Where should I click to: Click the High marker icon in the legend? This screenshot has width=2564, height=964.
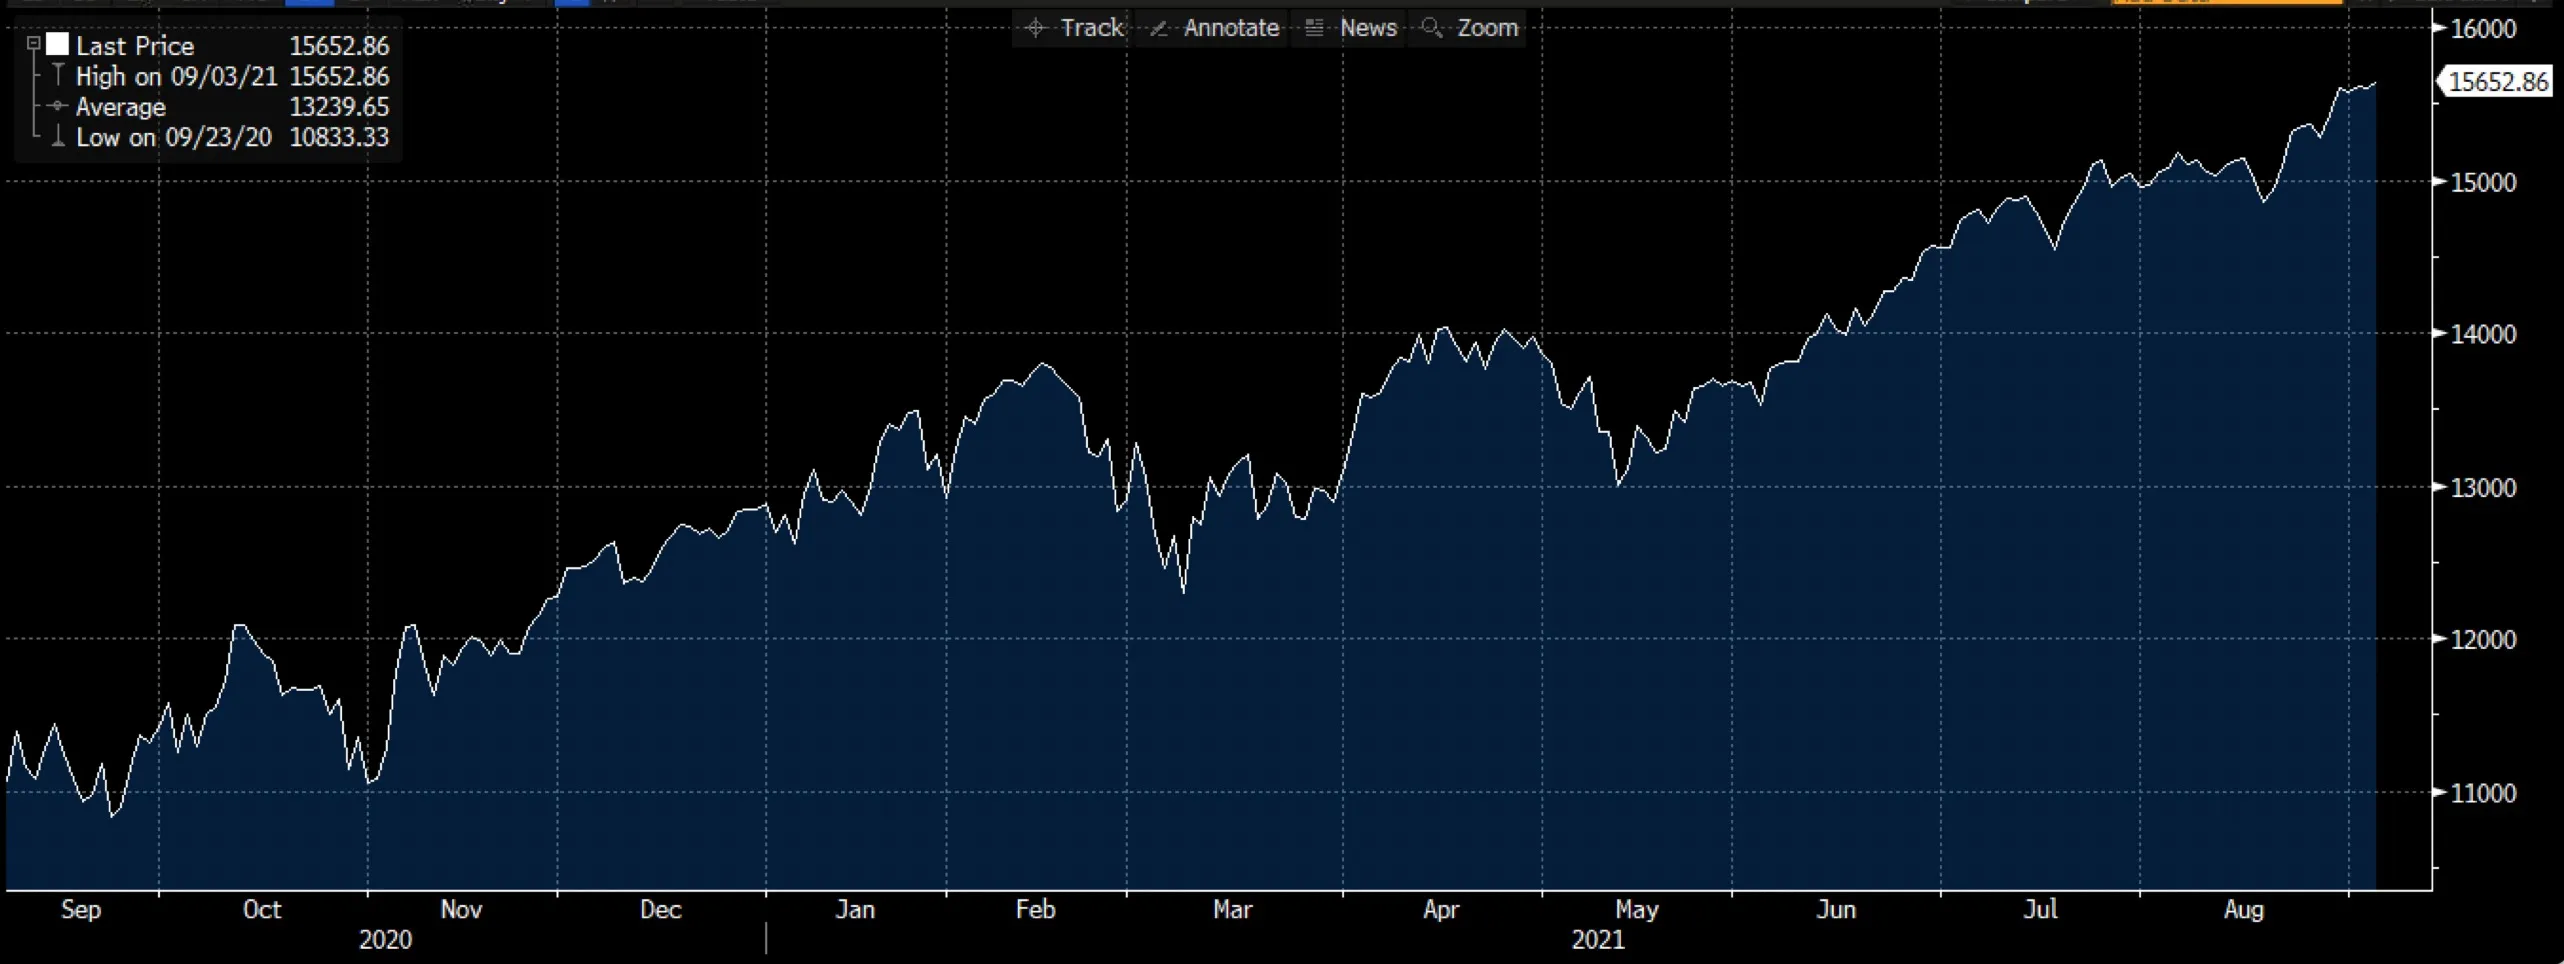[x=58, y=76]
